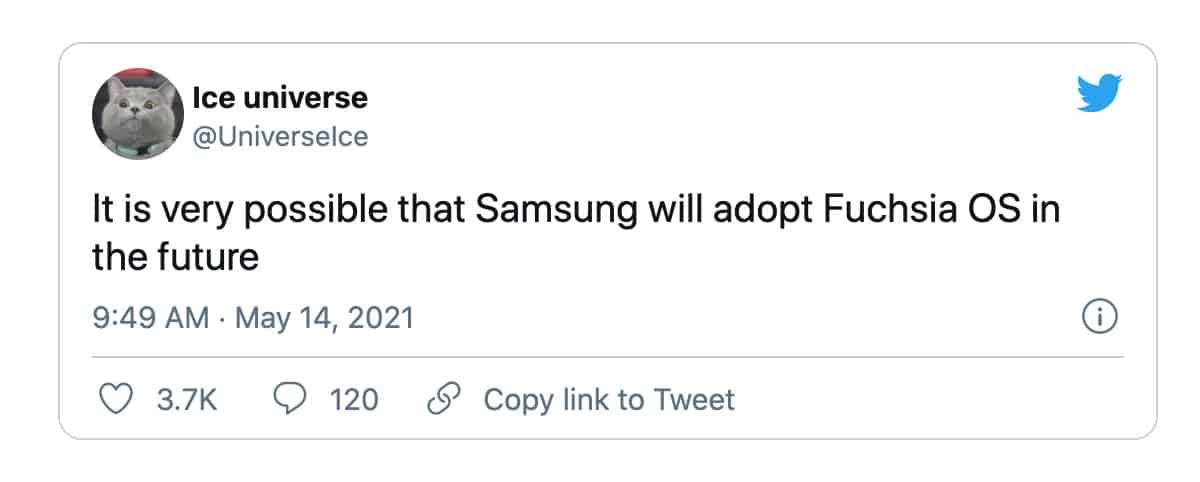Click the chain link icon

(441, 400)
